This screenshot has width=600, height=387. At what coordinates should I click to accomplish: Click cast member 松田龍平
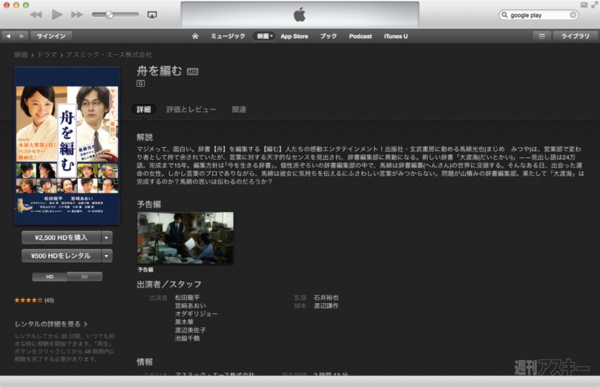point(187,297)
